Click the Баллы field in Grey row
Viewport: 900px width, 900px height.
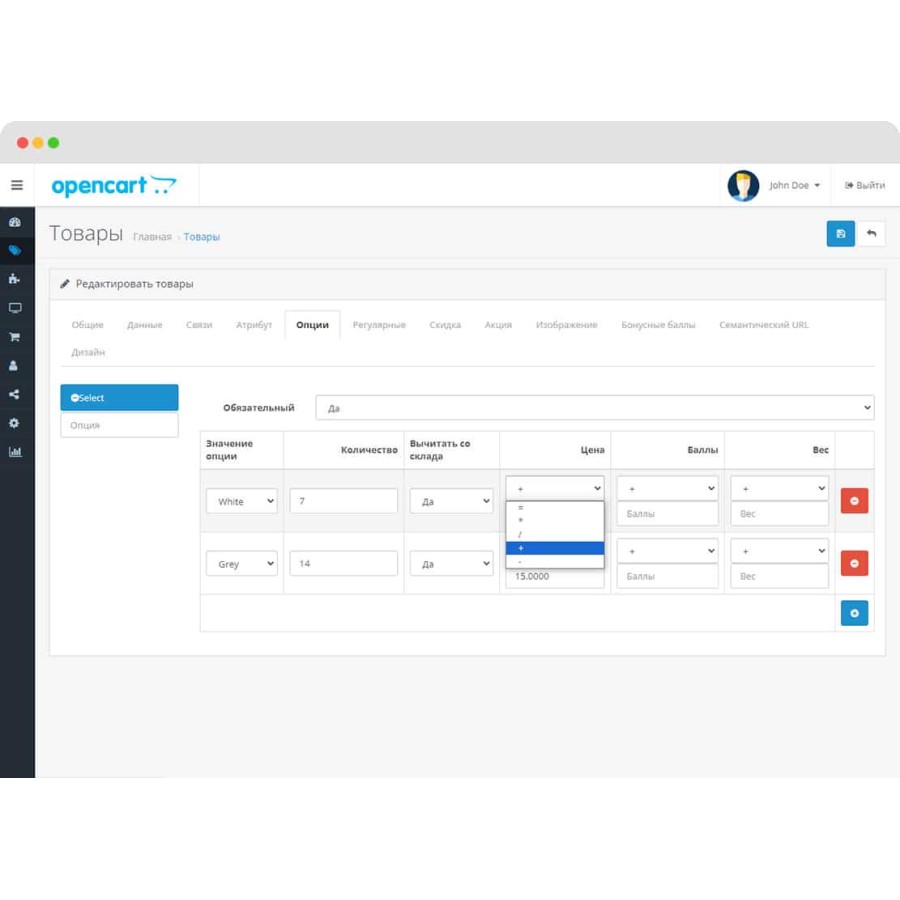click(x=667, y=576)
